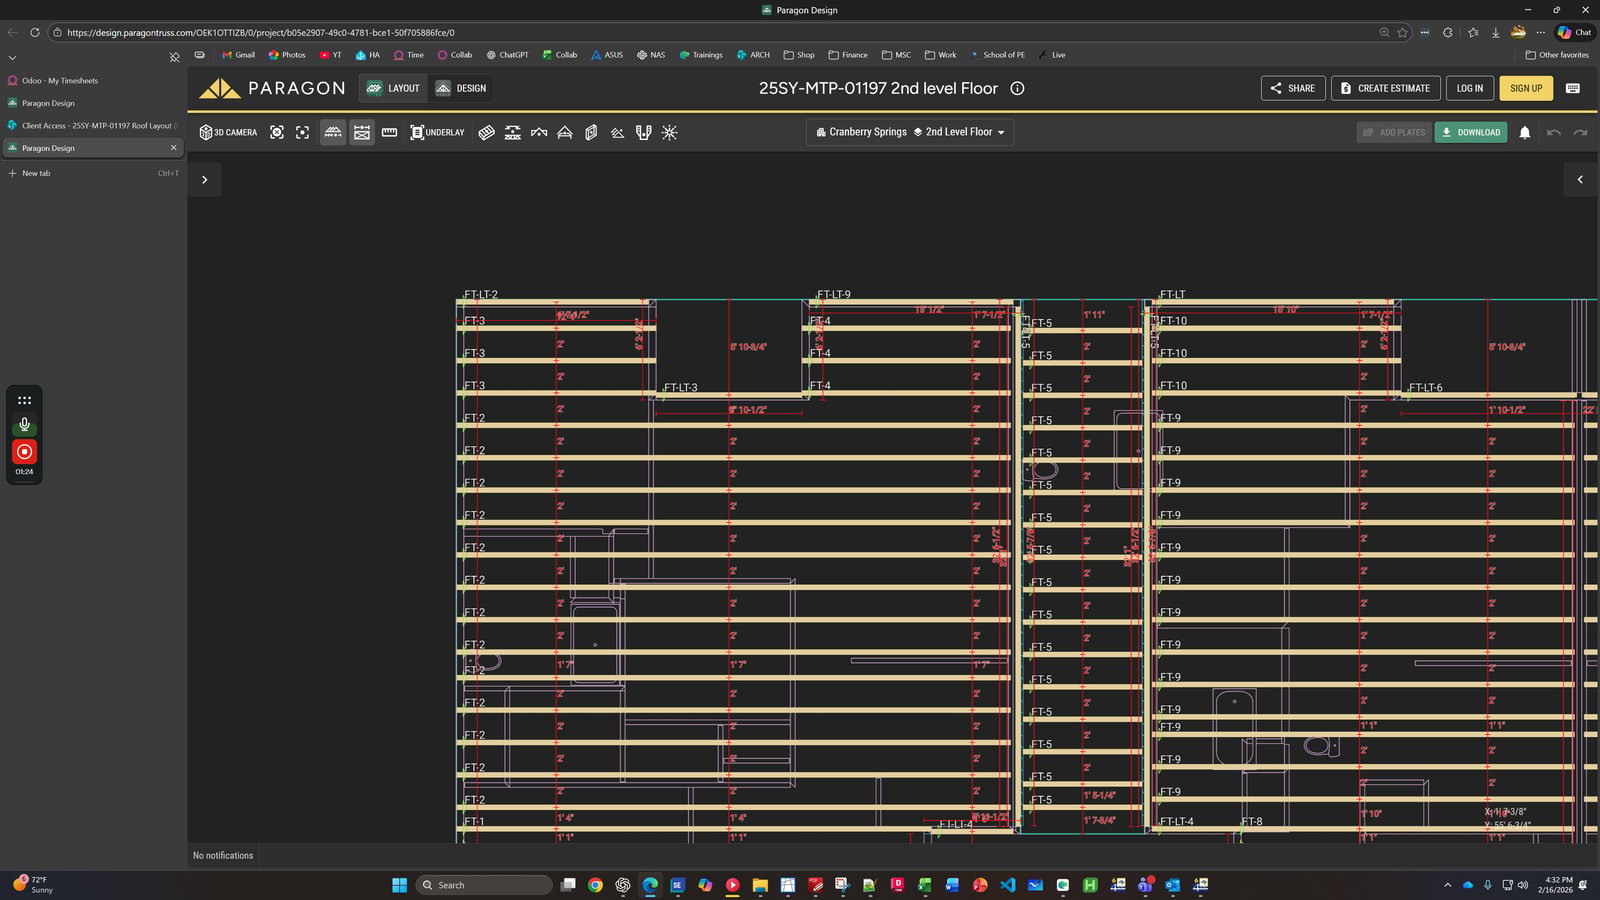Image resolution: width=1600 pixels, height=900 pixels.
Task: Click the hanger bracket icon
Action: coord(643,132)
